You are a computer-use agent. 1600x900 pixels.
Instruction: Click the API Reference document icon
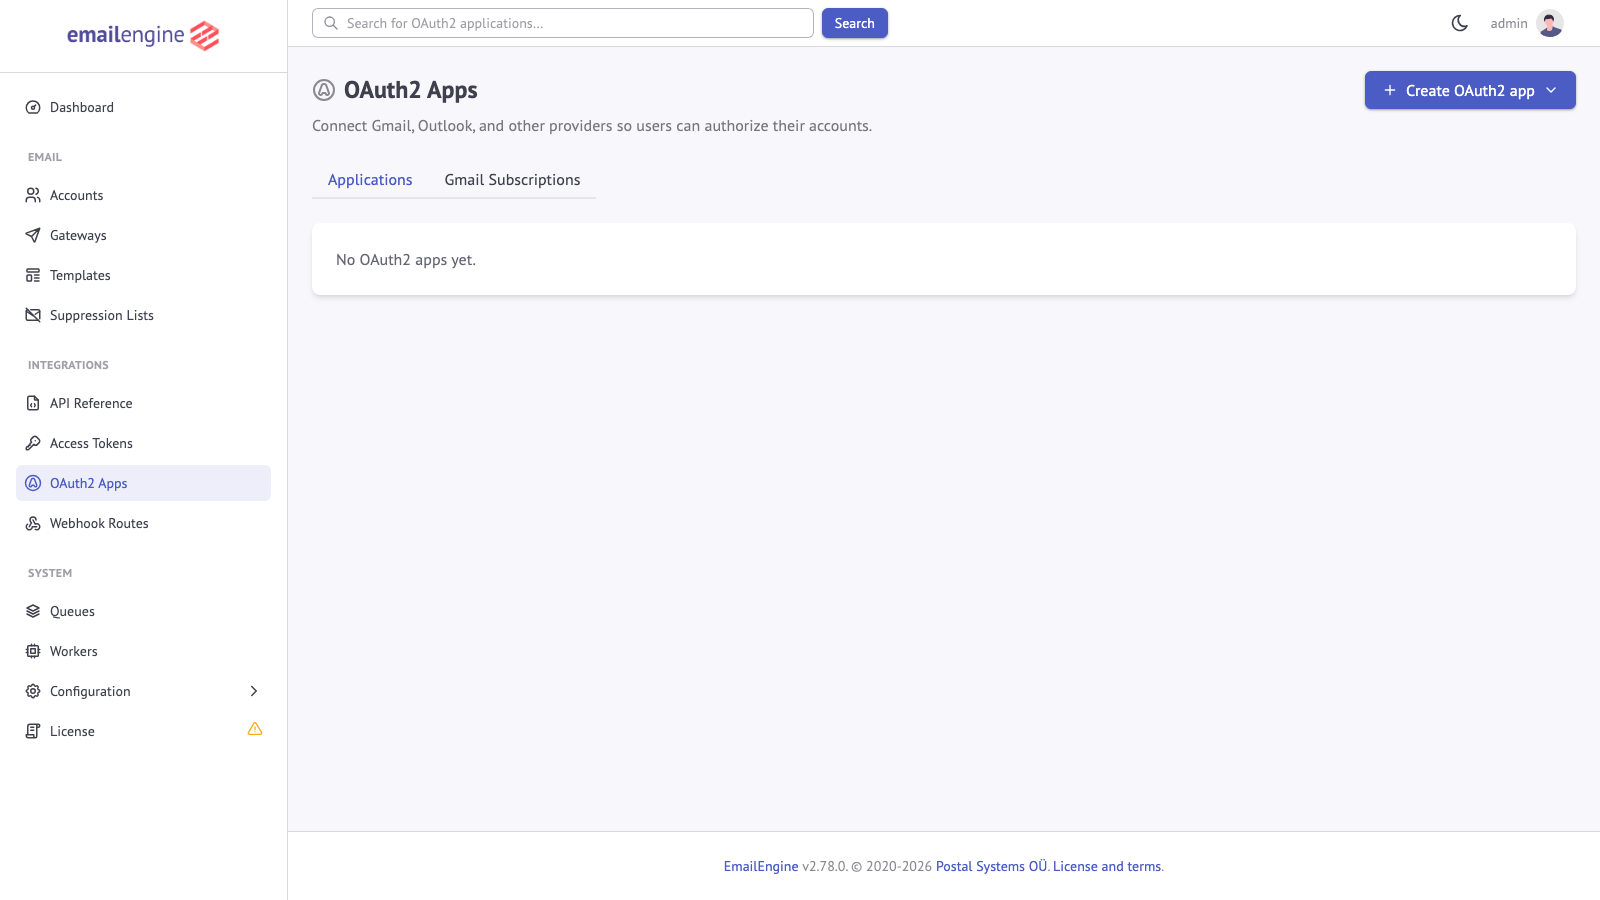(33, 403)
